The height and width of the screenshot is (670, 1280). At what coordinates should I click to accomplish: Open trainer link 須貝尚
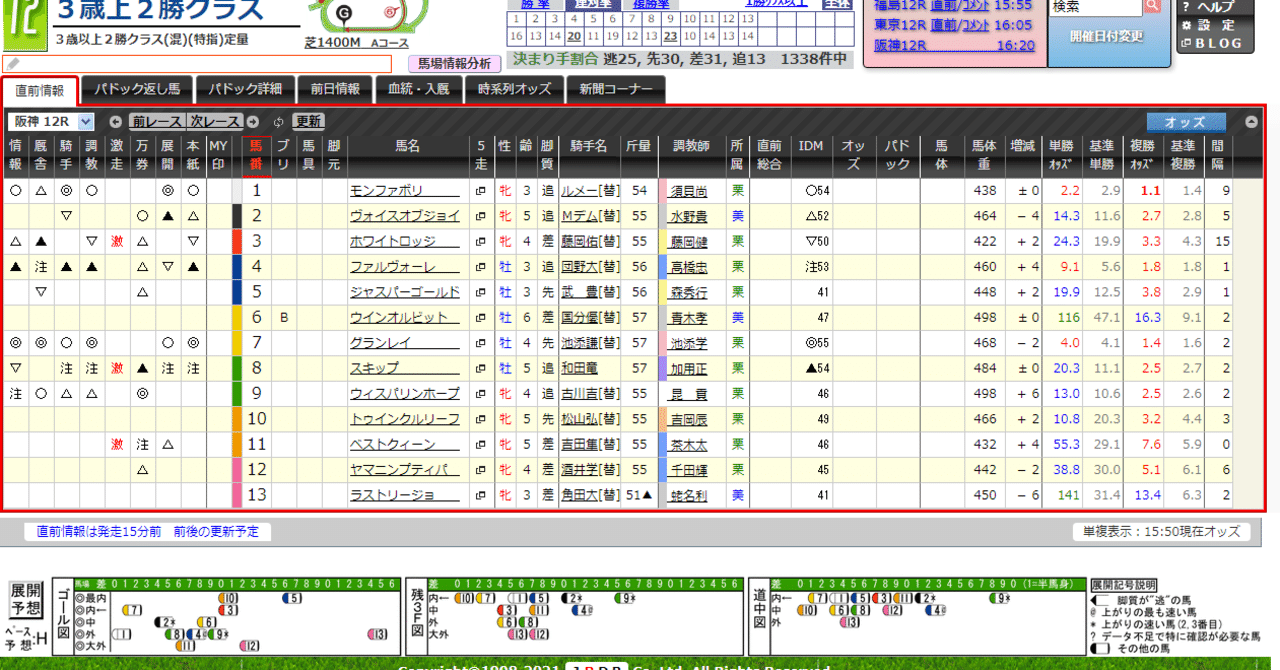coord(689,190)
